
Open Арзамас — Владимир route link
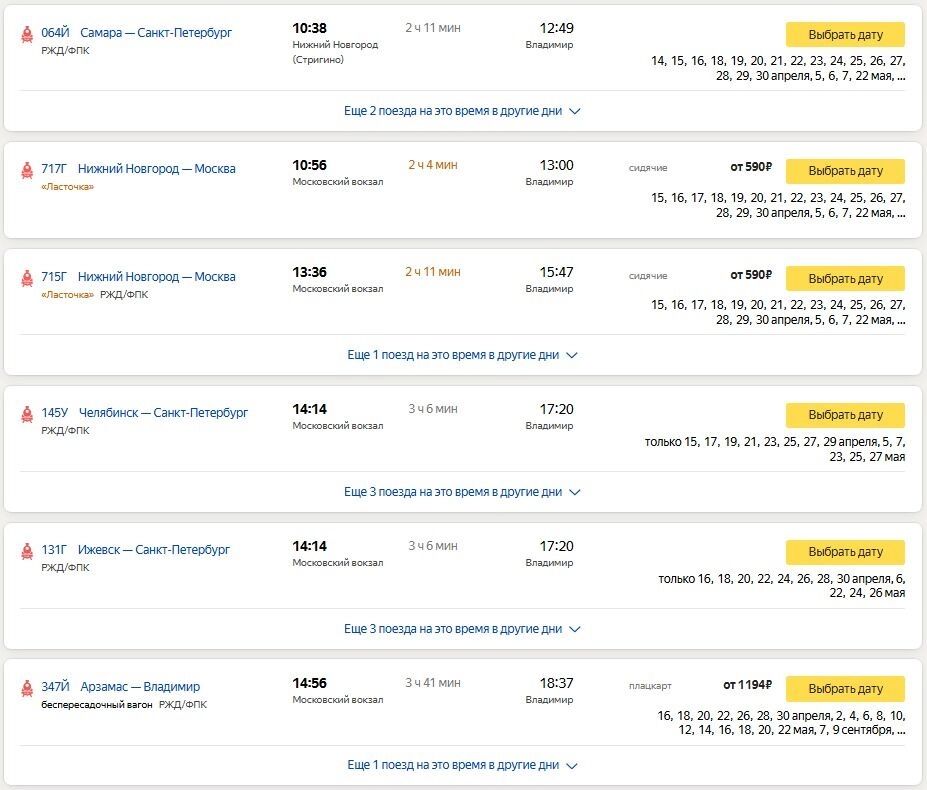tap(140, 687)
